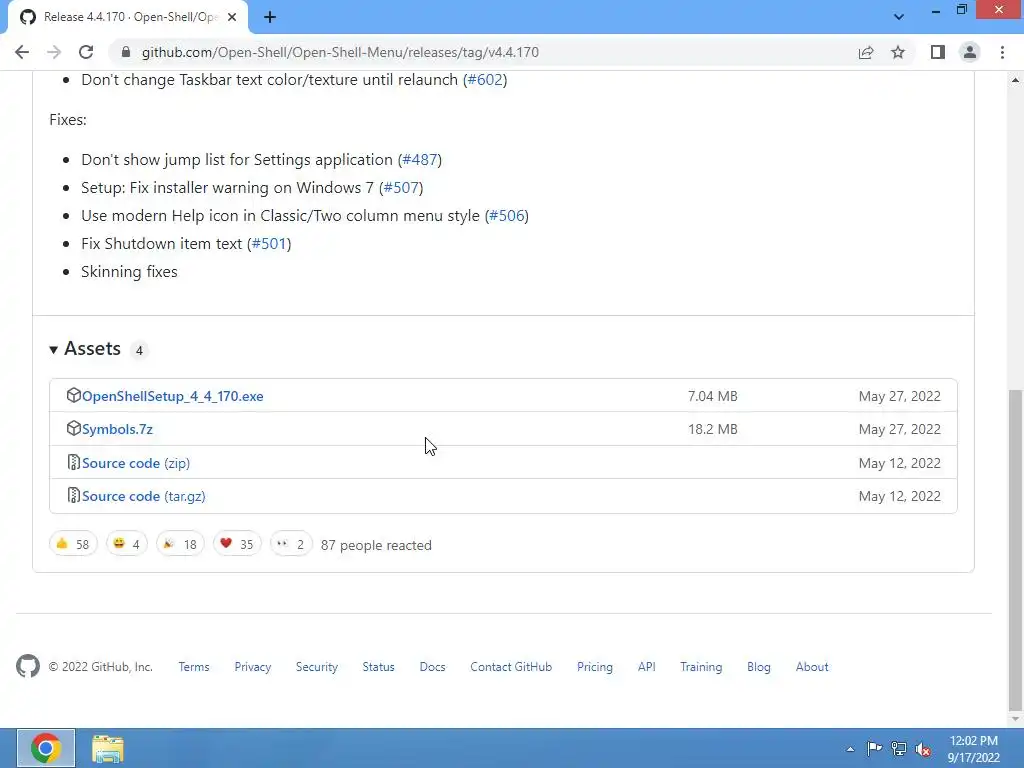1024x768 pixels.
Task: Click the scrollbar up arrow
Action: point(1015,80)
